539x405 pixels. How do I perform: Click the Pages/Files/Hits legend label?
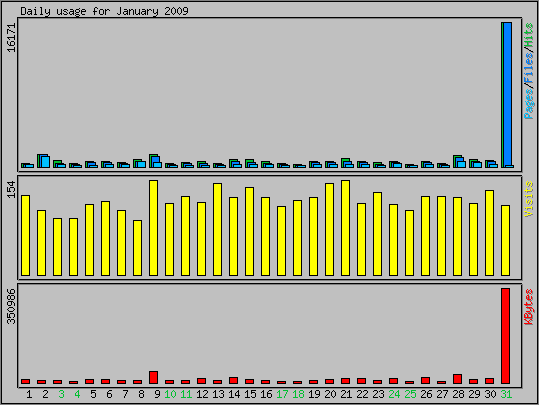tap(529, 71)
